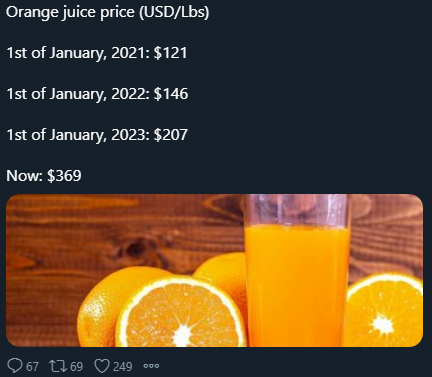This screenshot has width=432, height=377.
Task: Click the orange half at photo's right edge
Action: tap(383, 310)
